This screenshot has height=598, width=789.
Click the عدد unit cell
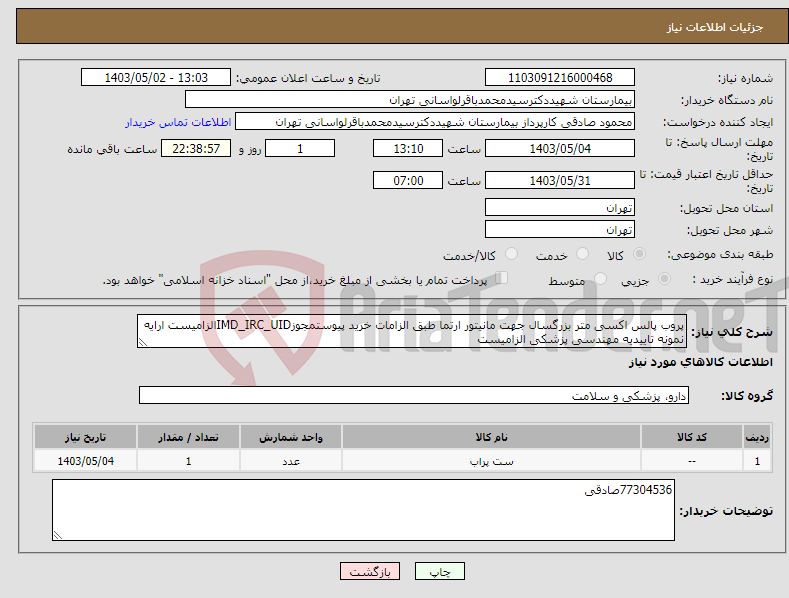tap(291, 461)
